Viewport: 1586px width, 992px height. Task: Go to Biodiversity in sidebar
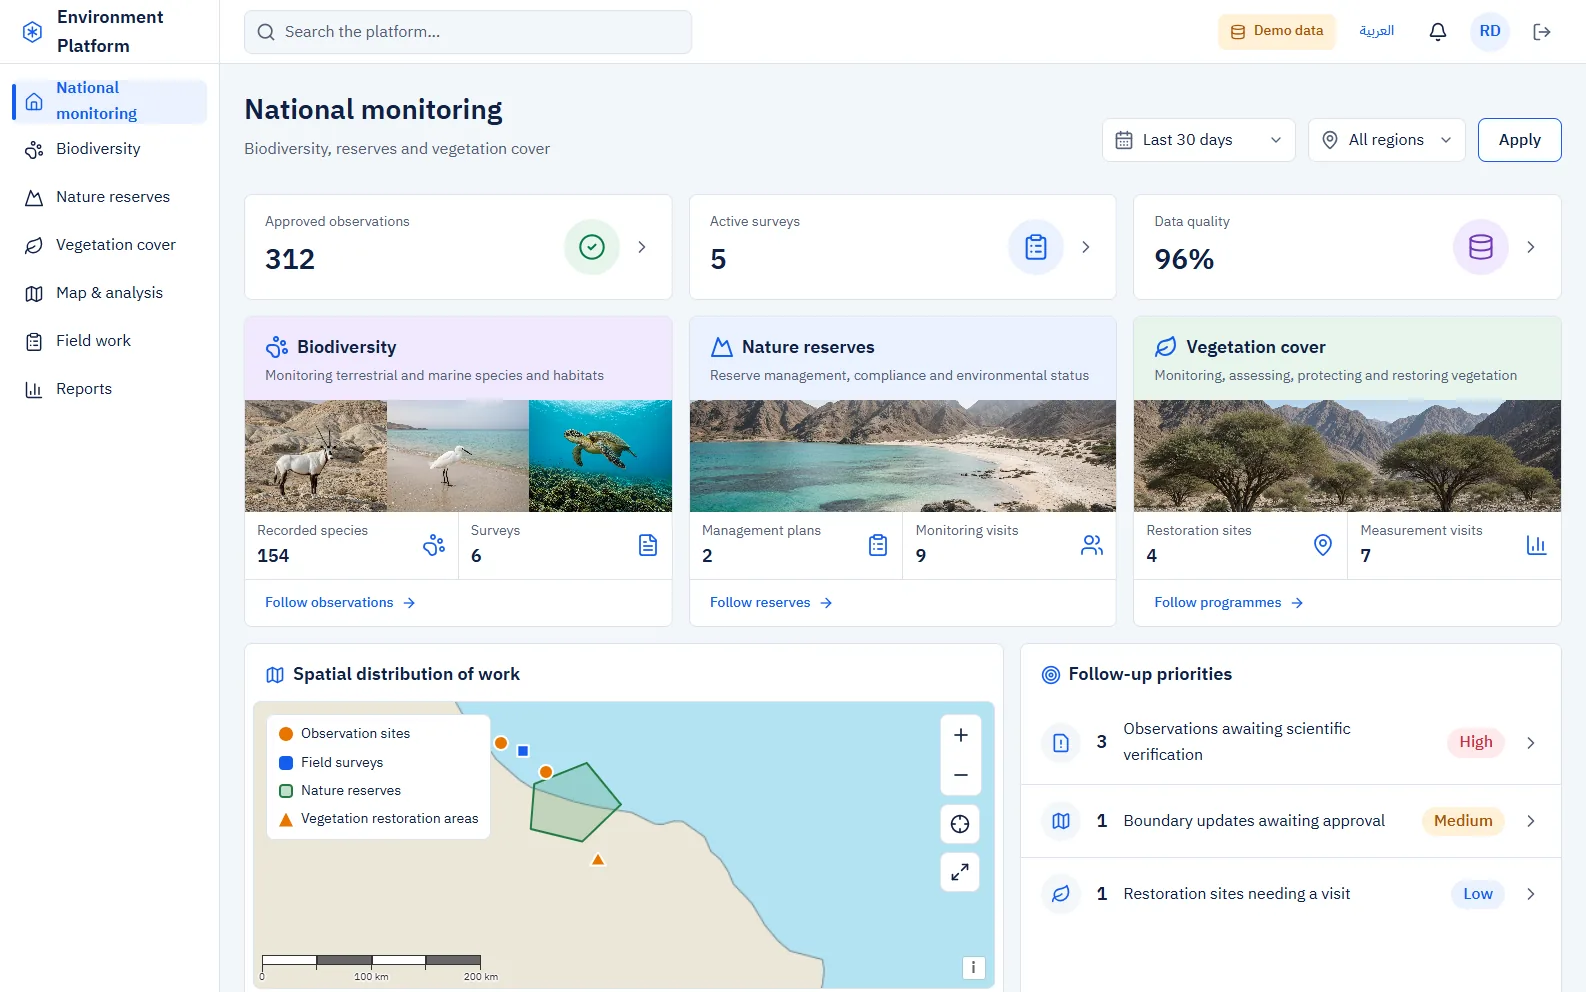coord(110,149)
